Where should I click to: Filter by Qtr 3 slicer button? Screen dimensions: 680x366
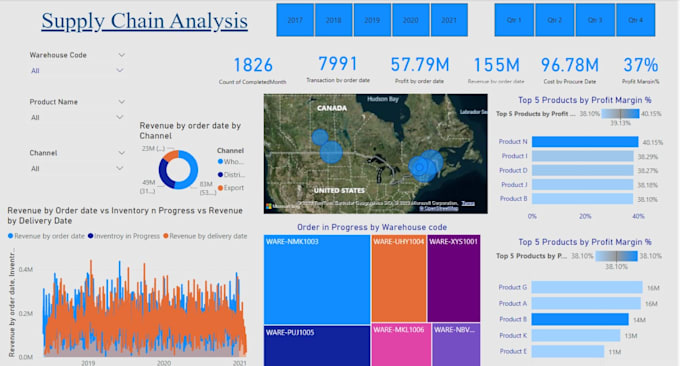595,20
